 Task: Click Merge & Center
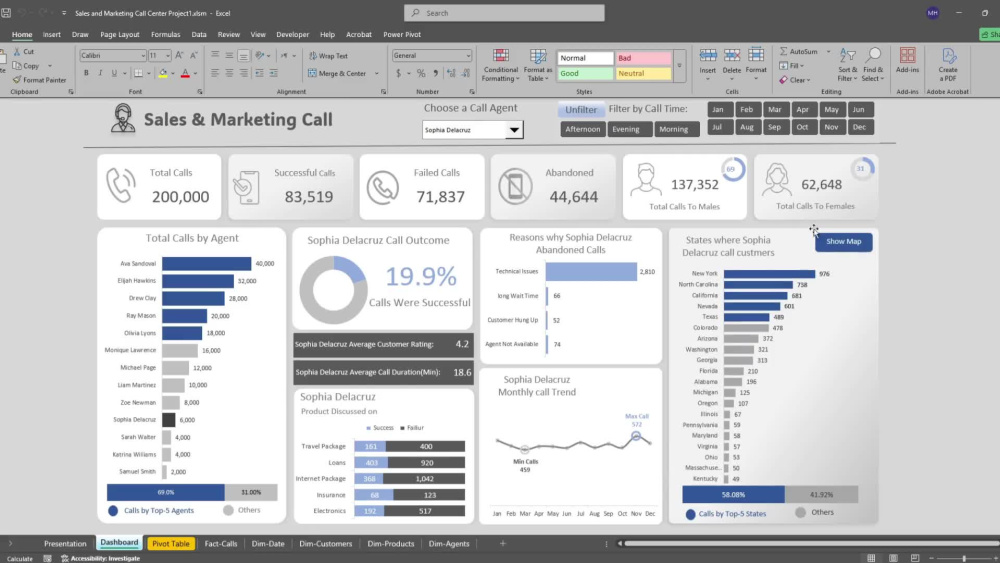338,73
